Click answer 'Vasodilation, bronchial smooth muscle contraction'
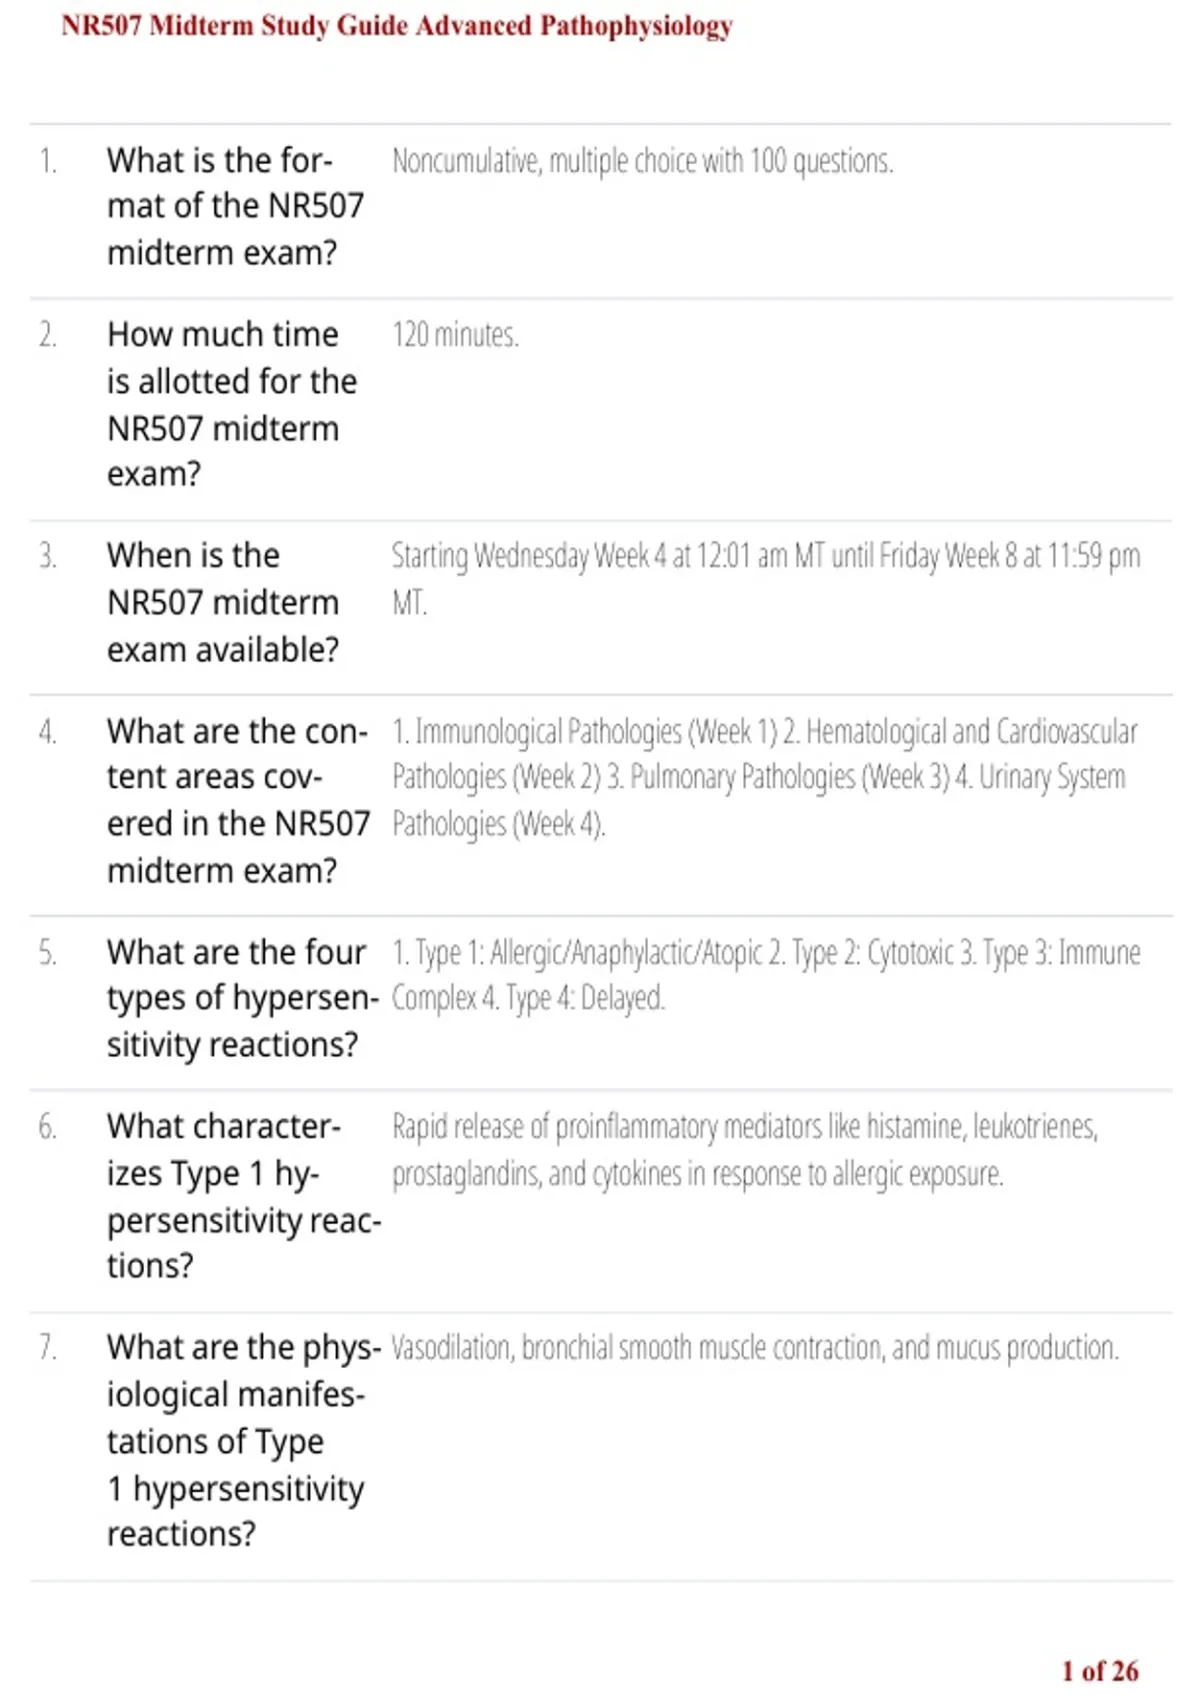 click(x=755, y=1348)
